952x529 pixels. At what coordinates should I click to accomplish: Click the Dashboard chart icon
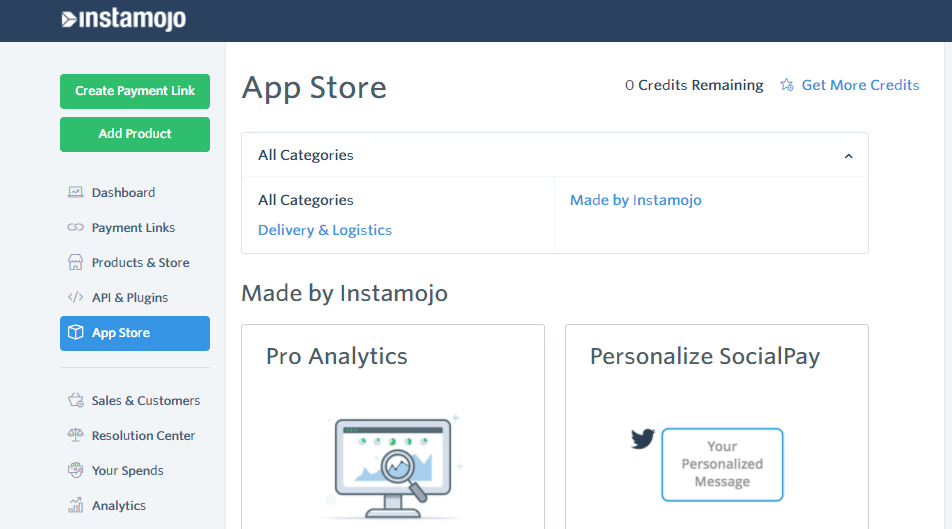[x=75, y=192]
